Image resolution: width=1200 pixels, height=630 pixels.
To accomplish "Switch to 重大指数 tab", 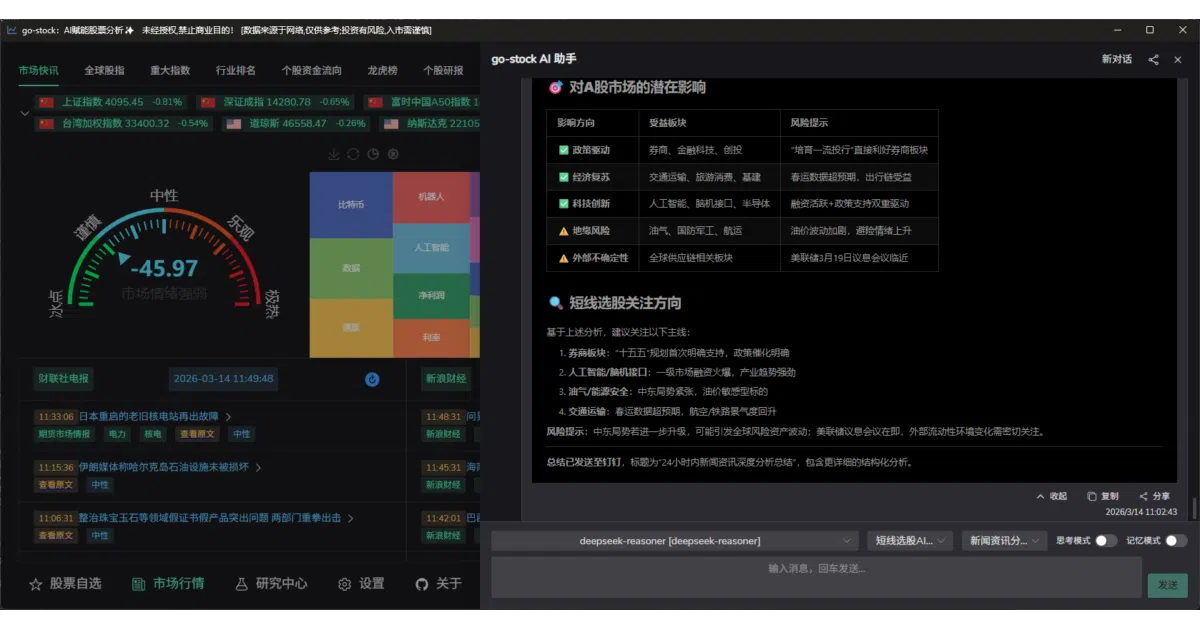I will pyautogui.click(x=170, y=71).
